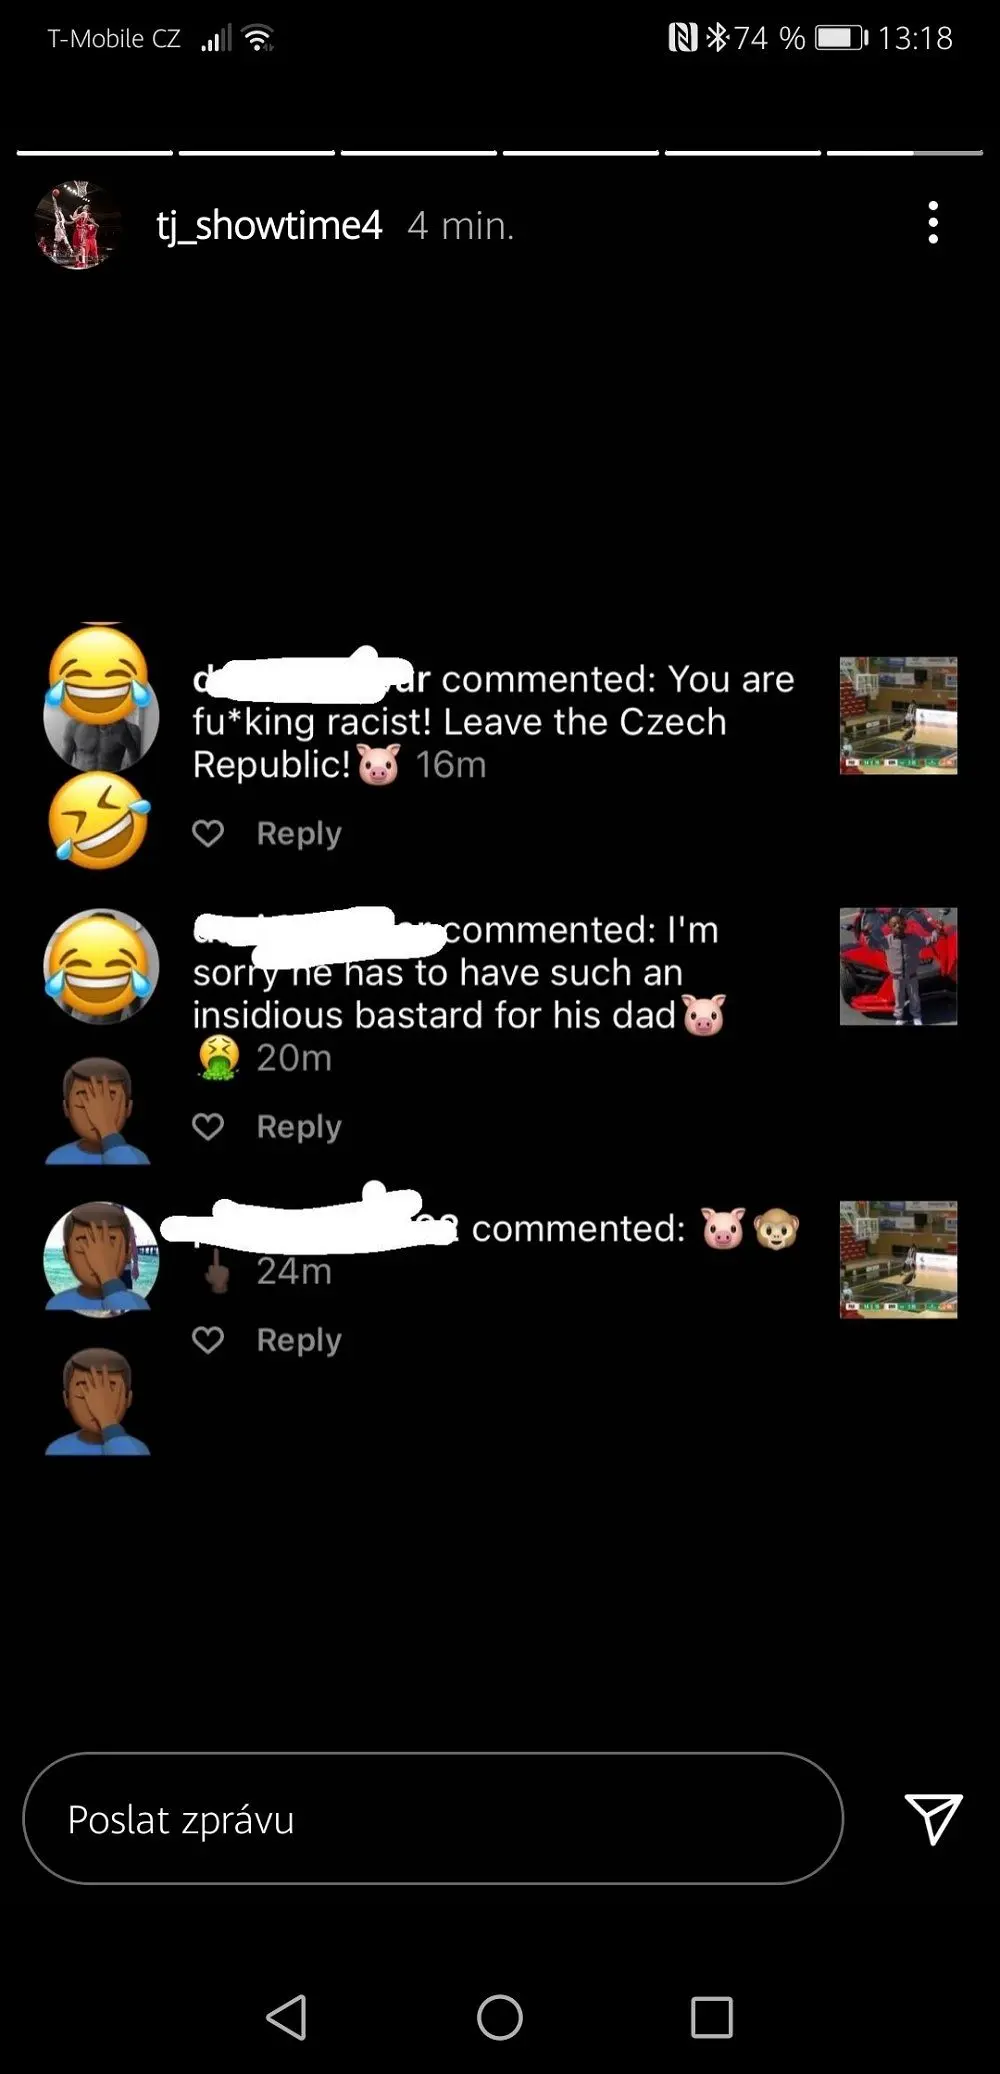Reply to the 'Leave the Czech Republic' comment
Screen dimensions: 1000x2074
pyautogui.click(x=299, y=833)
